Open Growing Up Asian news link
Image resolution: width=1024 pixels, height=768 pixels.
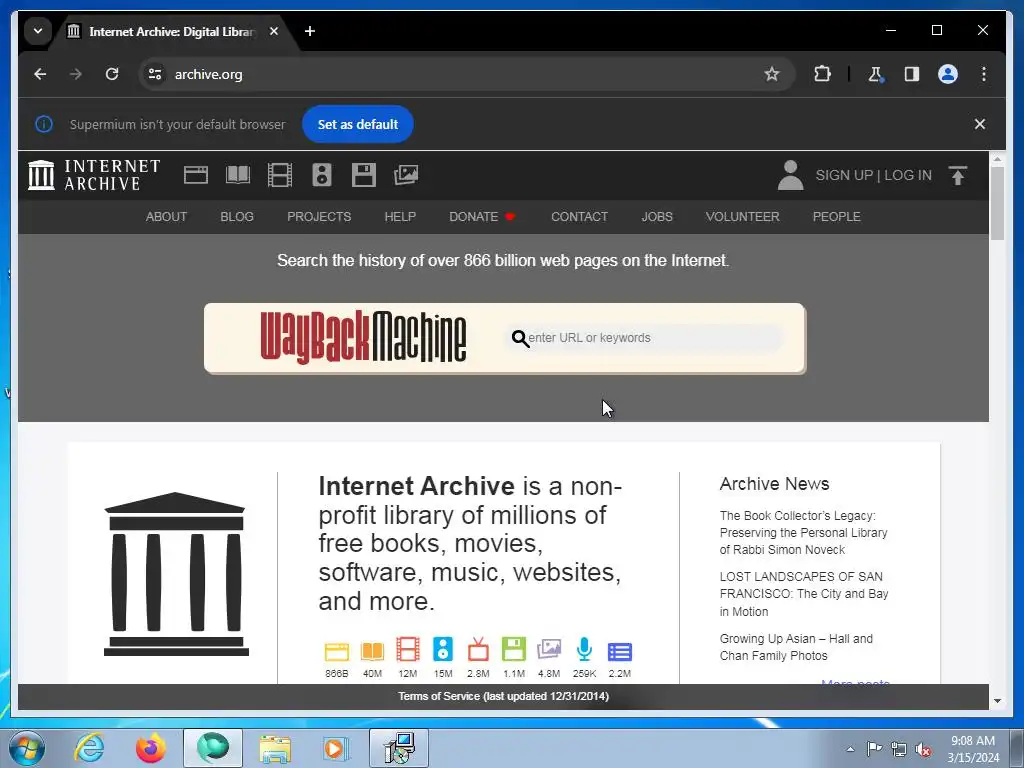(x=796, y=647)
